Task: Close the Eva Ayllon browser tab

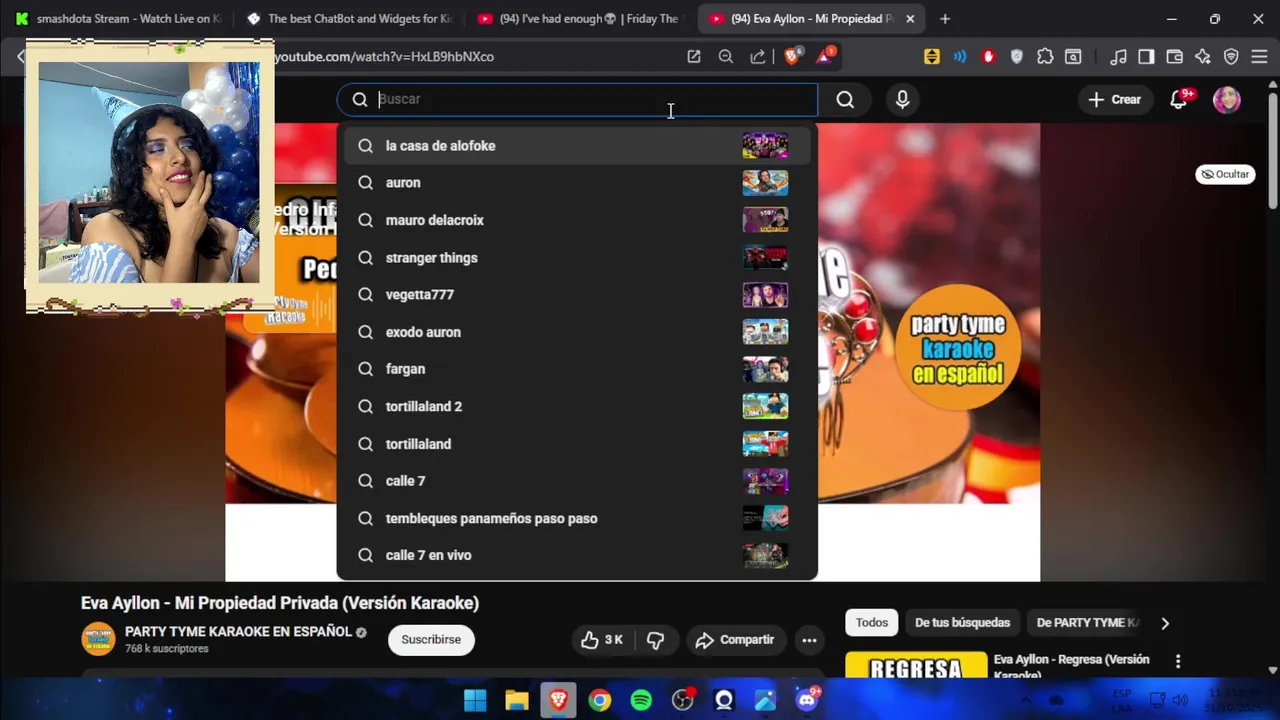Action: click(x=910, y=19)
